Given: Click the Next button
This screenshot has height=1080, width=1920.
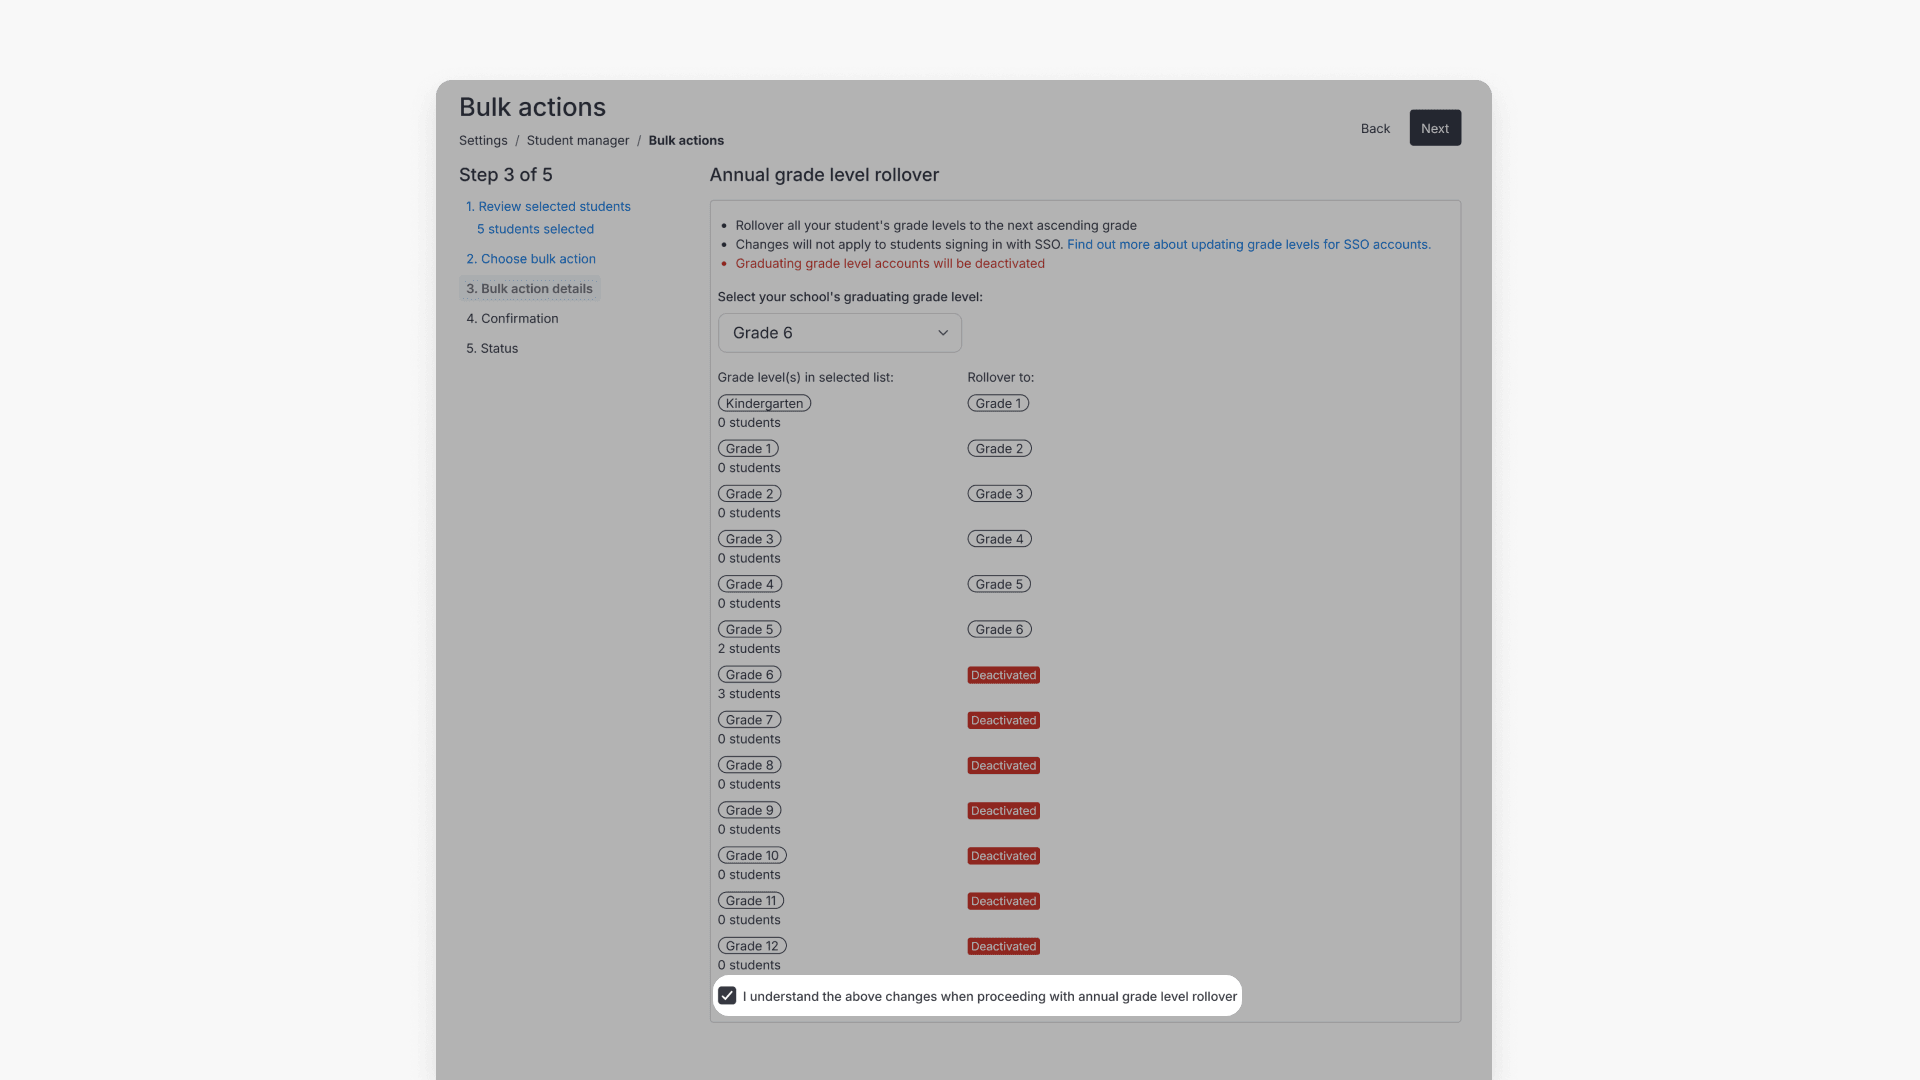Looking at the screenshot, I should click(1434, 127).
